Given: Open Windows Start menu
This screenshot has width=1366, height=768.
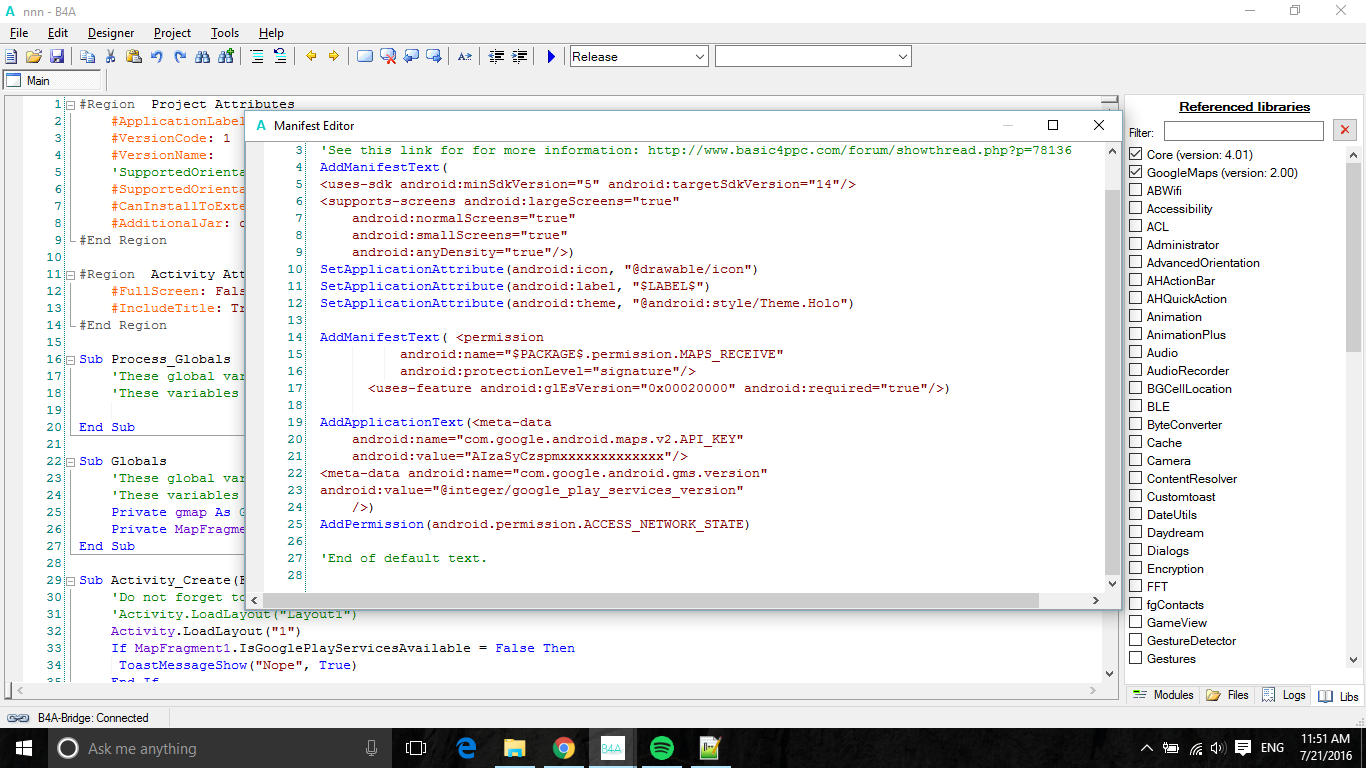Looking at the screenshot, I should (24, 748).
